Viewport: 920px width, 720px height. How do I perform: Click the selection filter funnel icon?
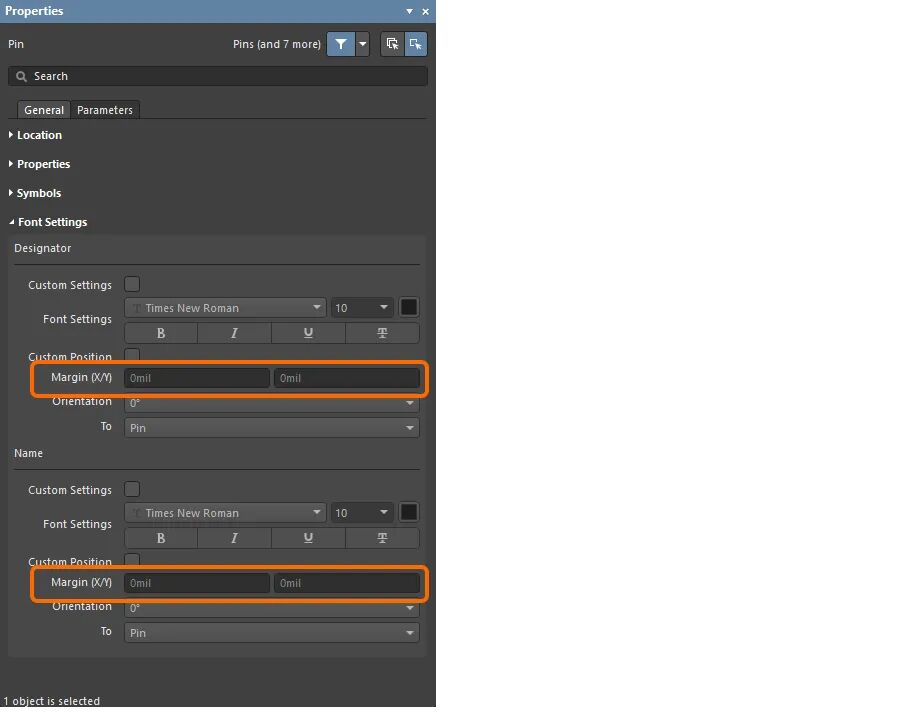coord(340,44)
